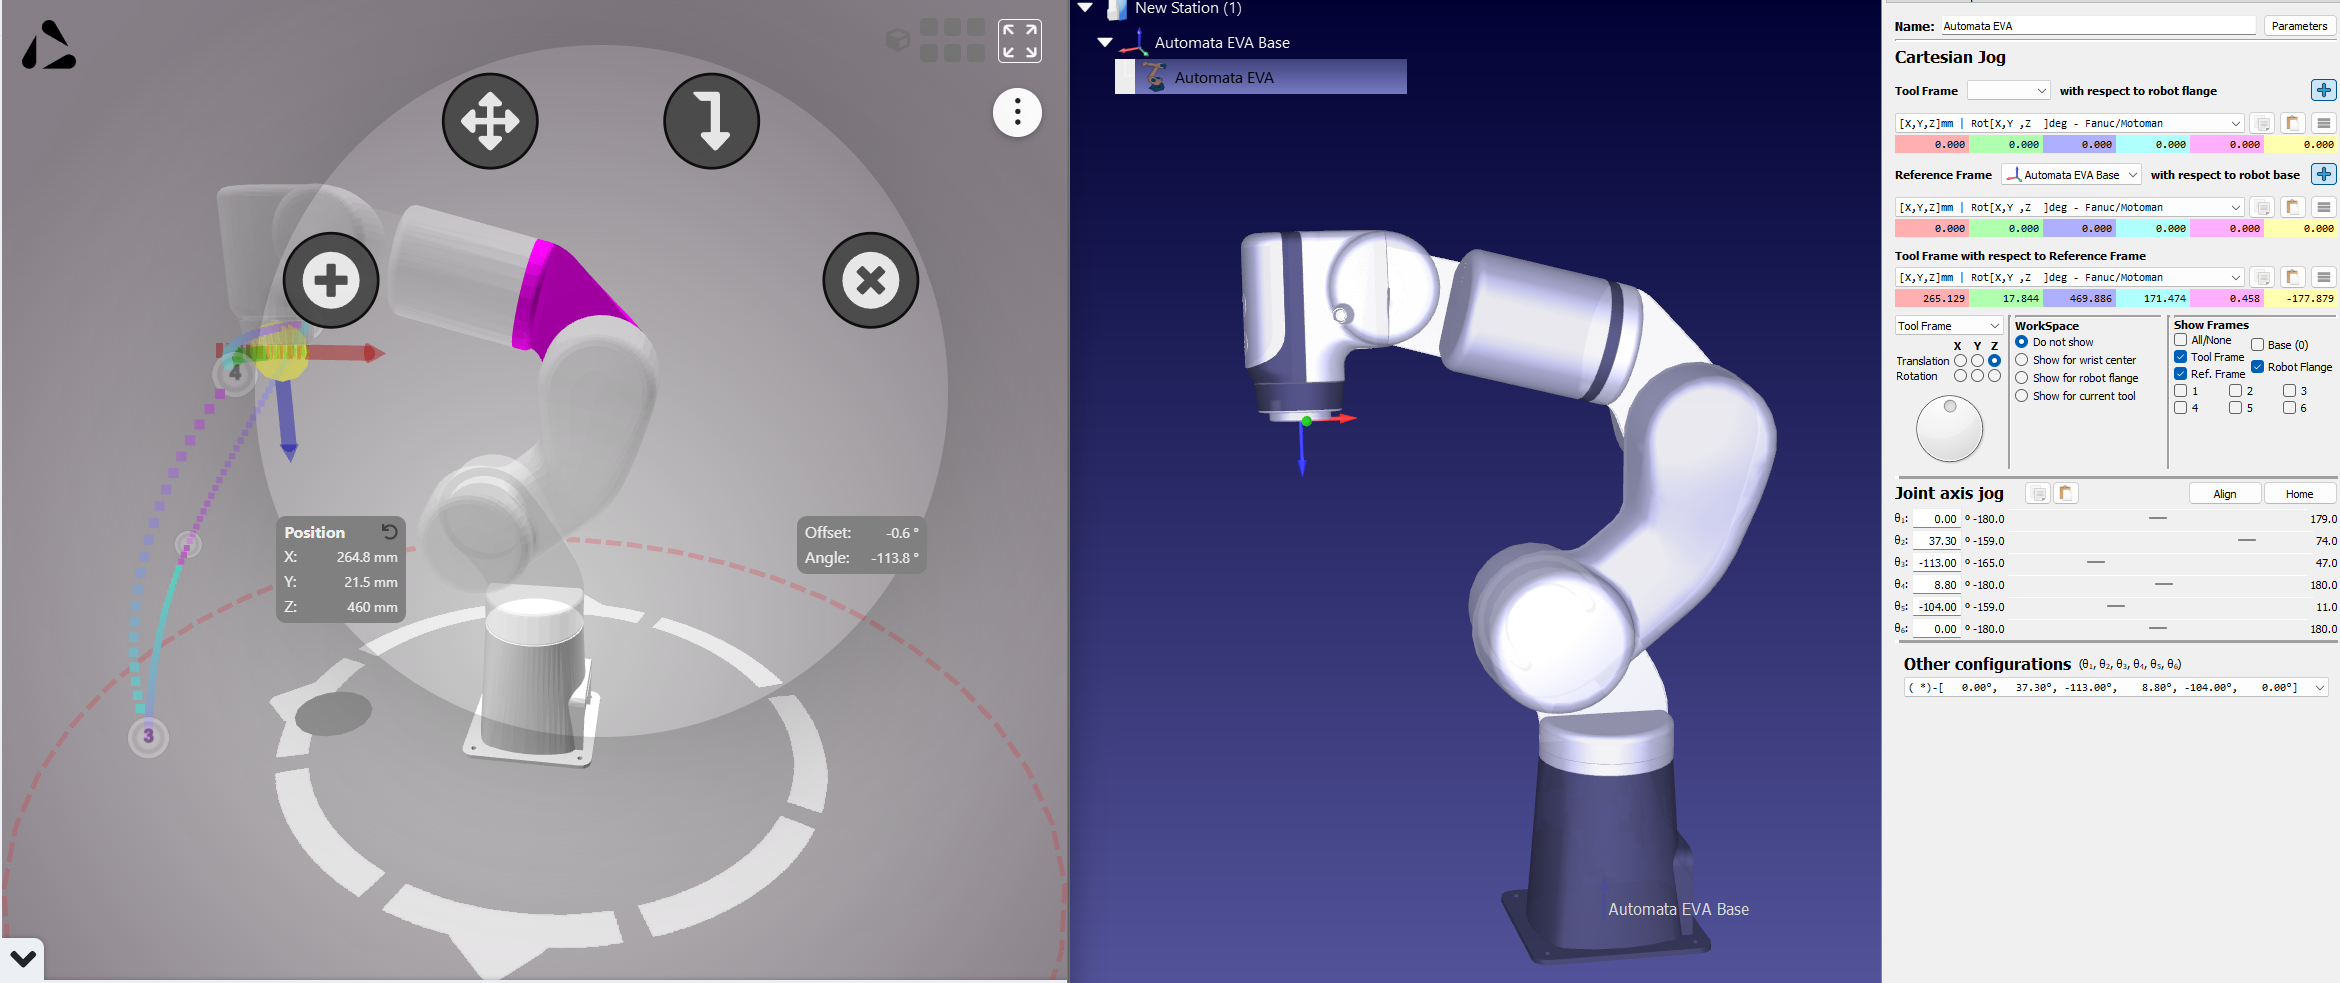Click the bottom-left chevron down button
The width and height of the screenshot is (2340, 983).
[x=23, y=960]
